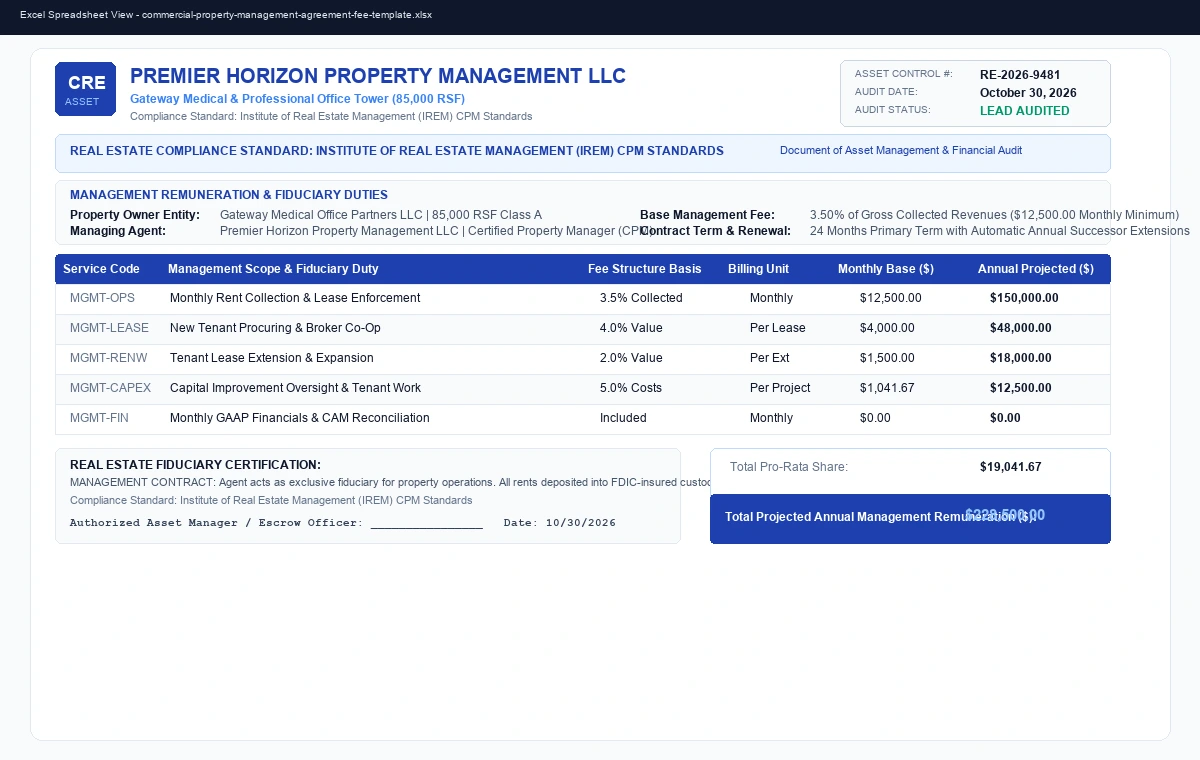
Task: Select the MGMT-LEASE service code cell
Action: 109,328
